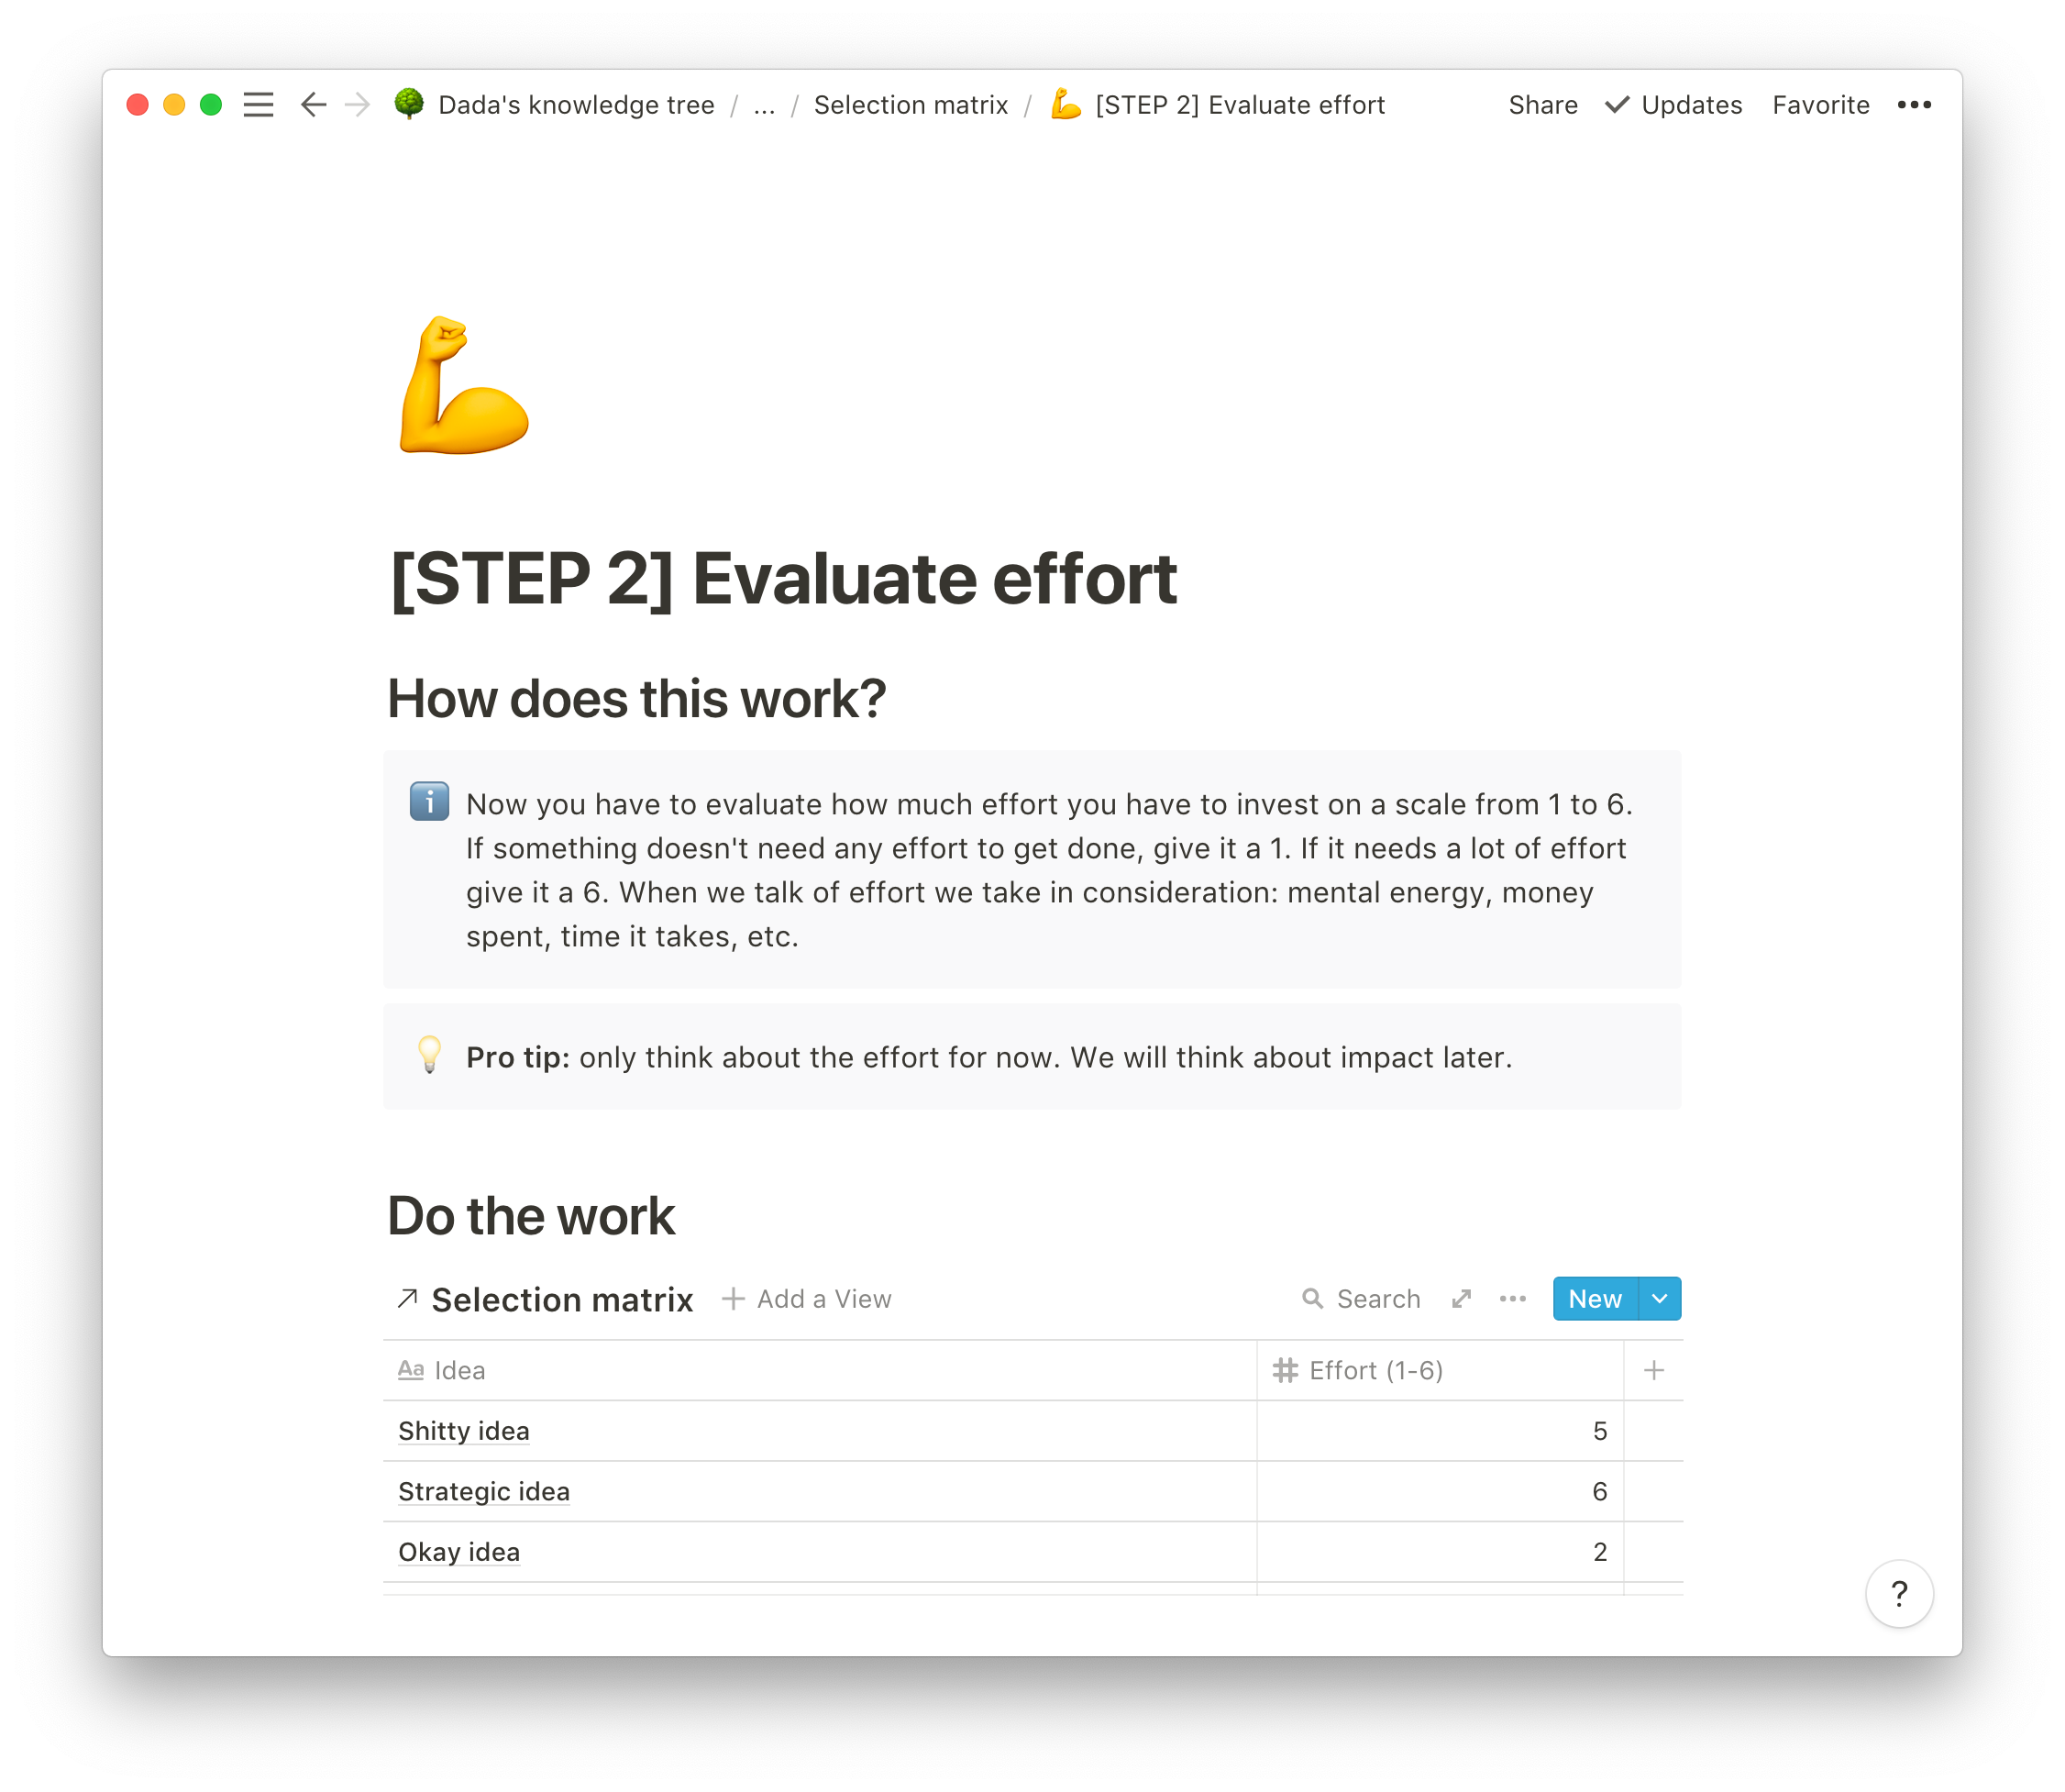Expand the collapsed breadcrumb ellipsis
This screenshot has width=2065, height=1792.
pyautogui.click(x=764, y=105)
